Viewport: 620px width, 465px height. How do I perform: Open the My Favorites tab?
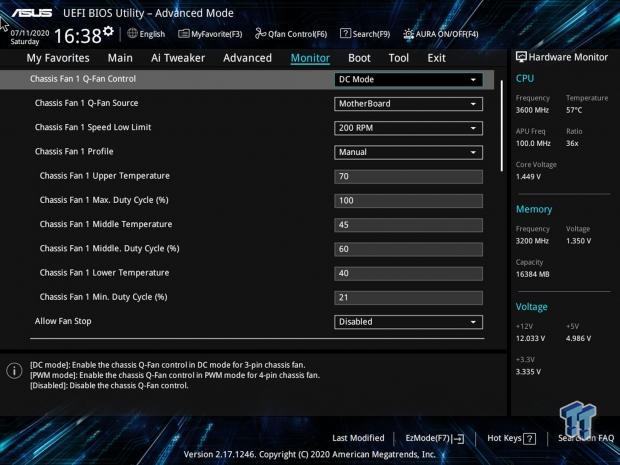point(58,58)
